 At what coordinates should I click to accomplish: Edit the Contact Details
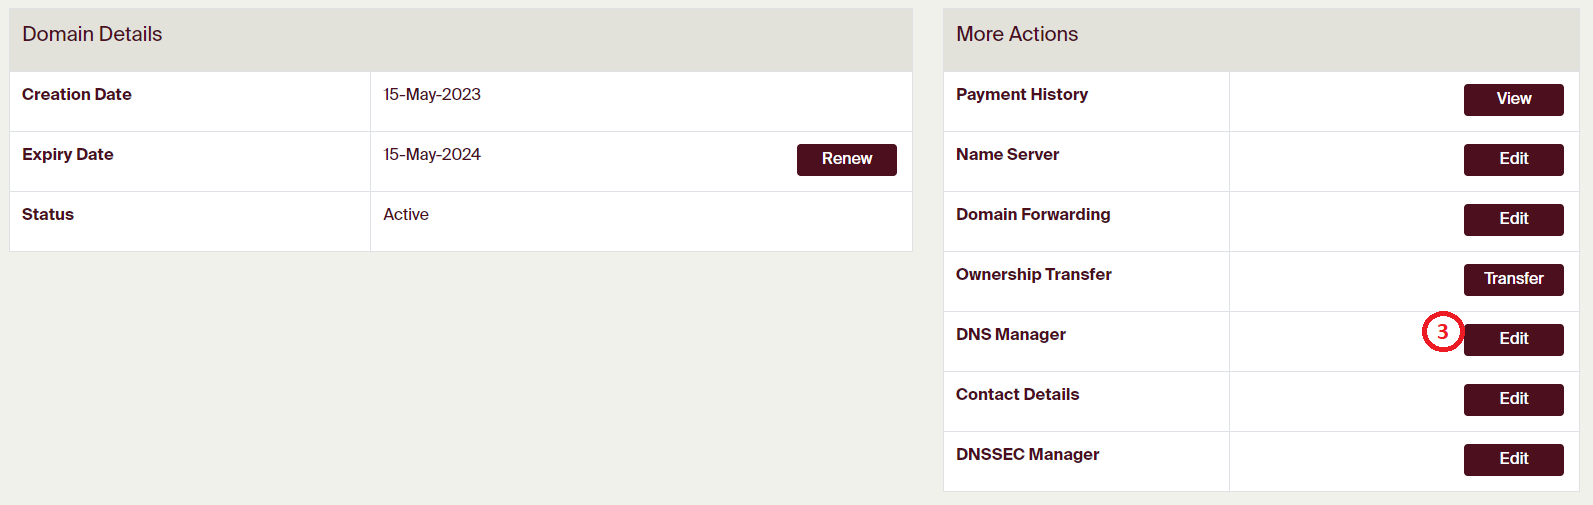tap(1513, 399)
